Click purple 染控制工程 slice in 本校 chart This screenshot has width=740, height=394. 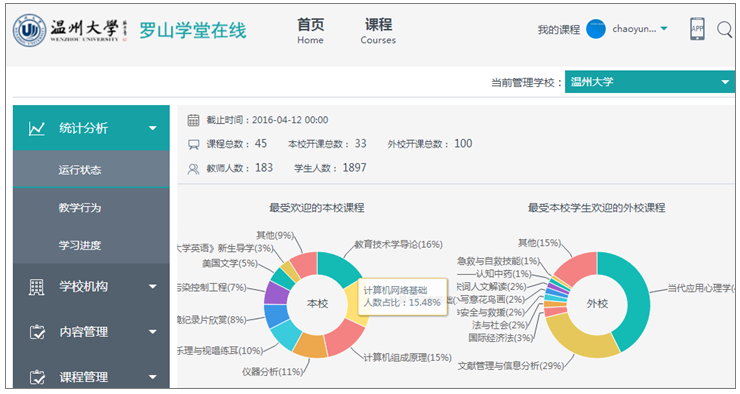coord(275,293)
